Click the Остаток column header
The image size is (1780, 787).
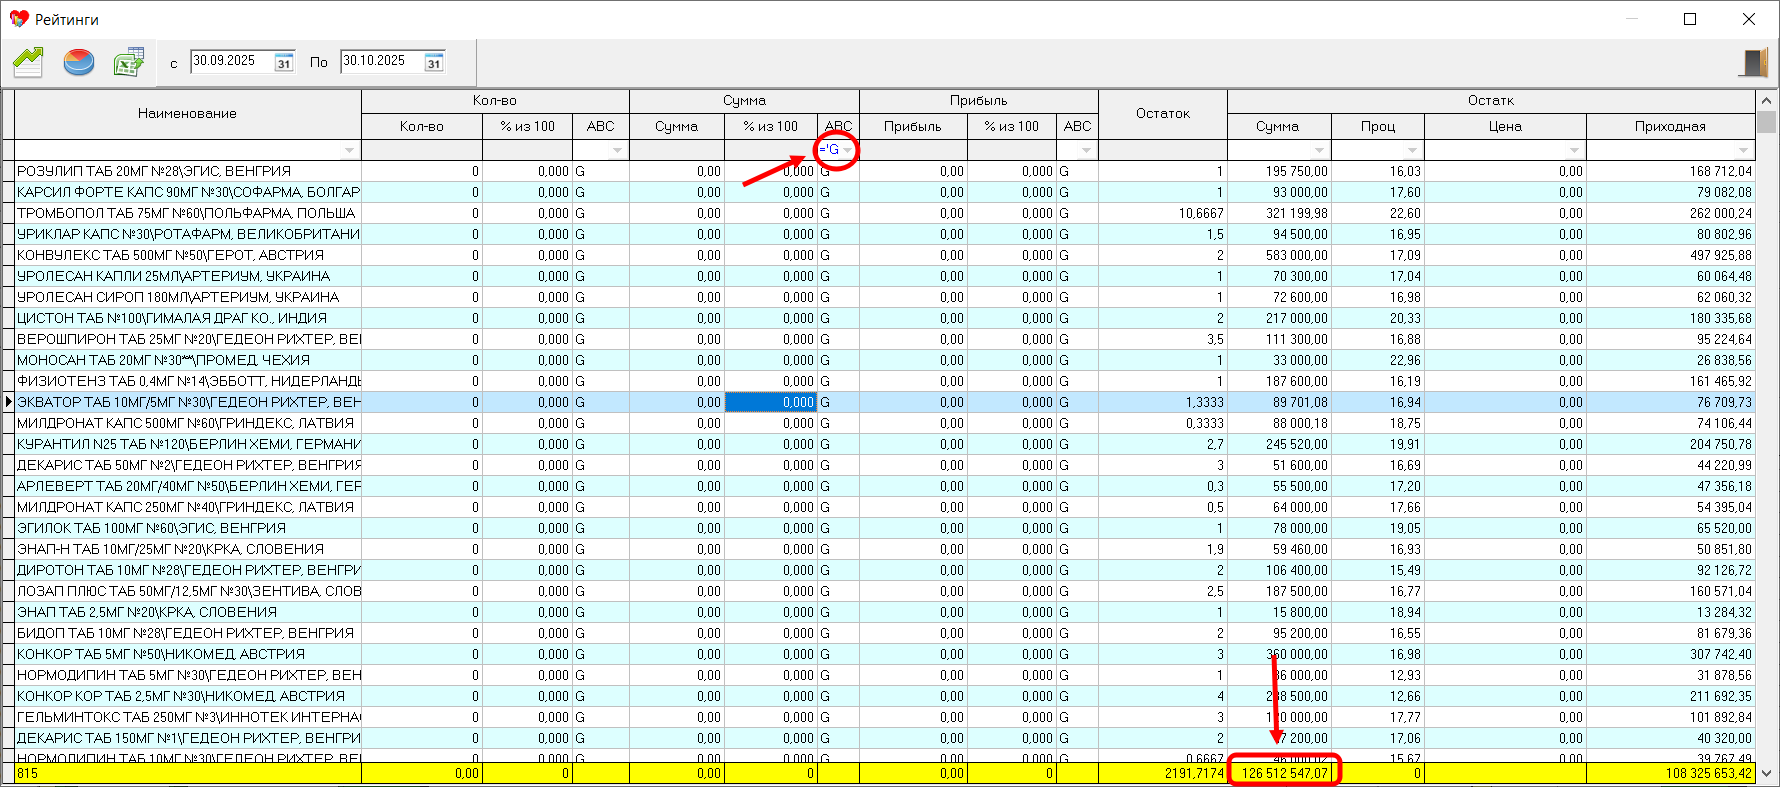click(x=1162, y=113)
